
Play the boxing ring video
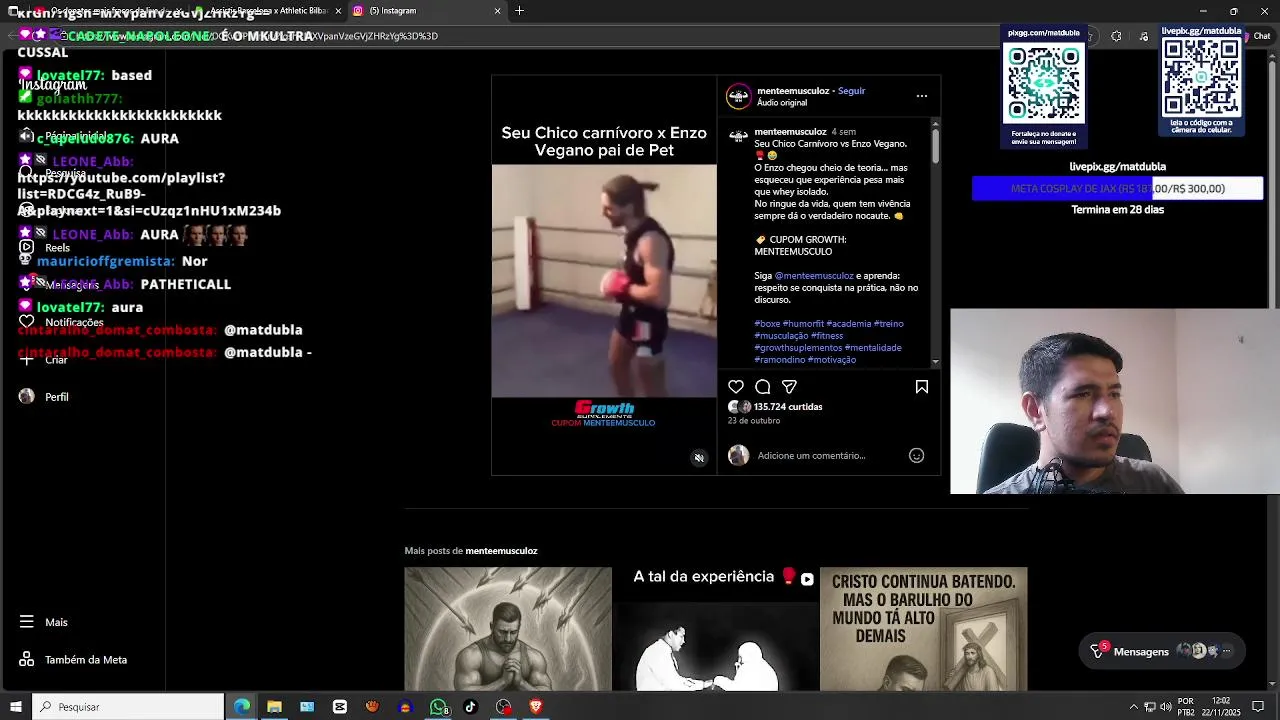(604, 281)
